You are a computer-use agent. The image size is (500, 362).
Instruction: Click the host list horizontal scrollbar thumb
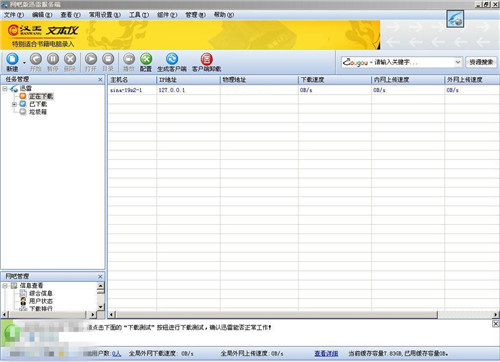coord(276,314)
